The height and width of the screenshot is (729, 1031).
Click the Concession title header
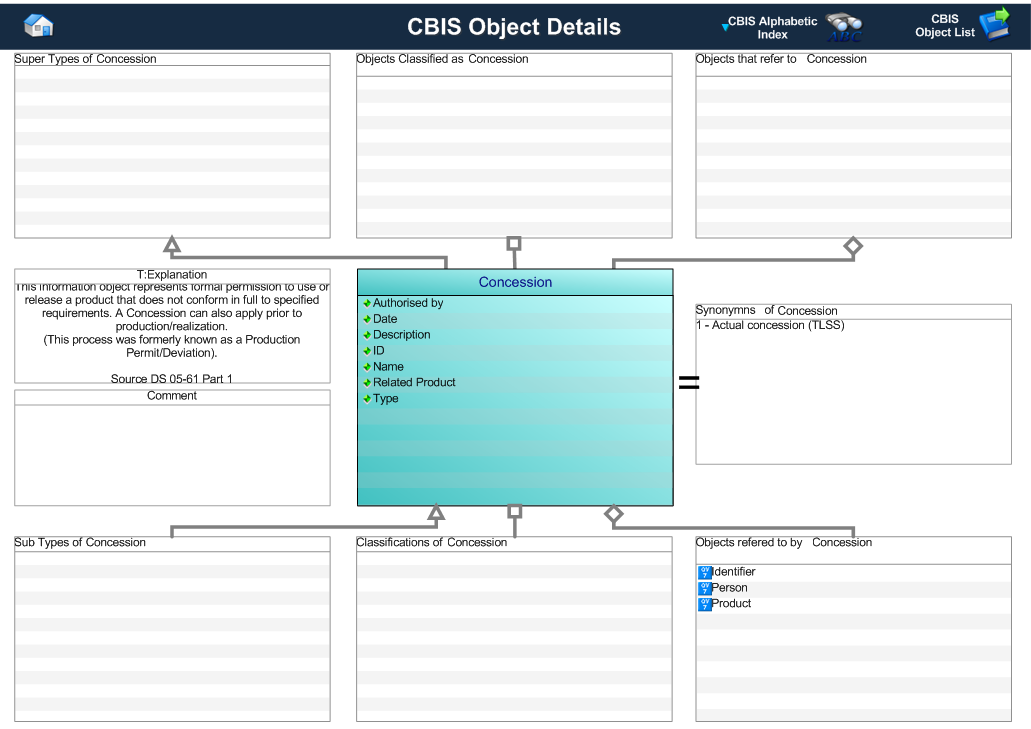click(515, 283)
